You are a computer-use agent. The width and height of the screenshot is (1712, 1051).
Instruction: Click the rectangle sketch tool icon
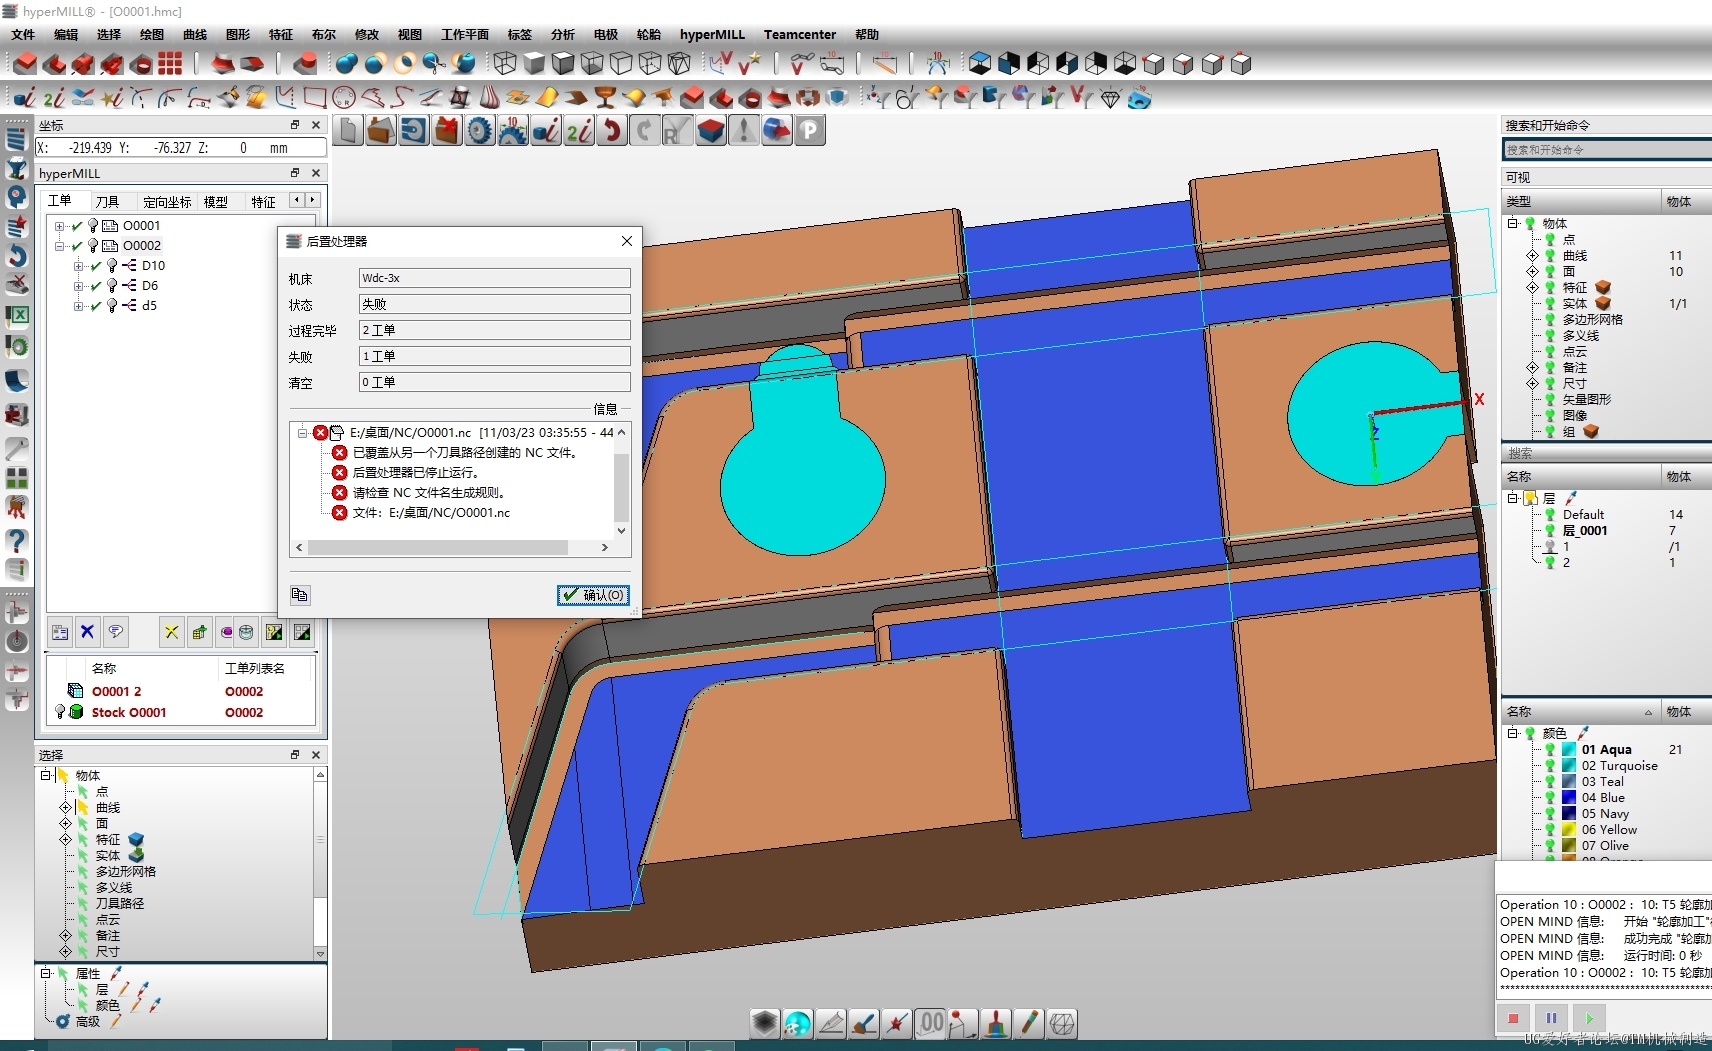pos(315,97)
